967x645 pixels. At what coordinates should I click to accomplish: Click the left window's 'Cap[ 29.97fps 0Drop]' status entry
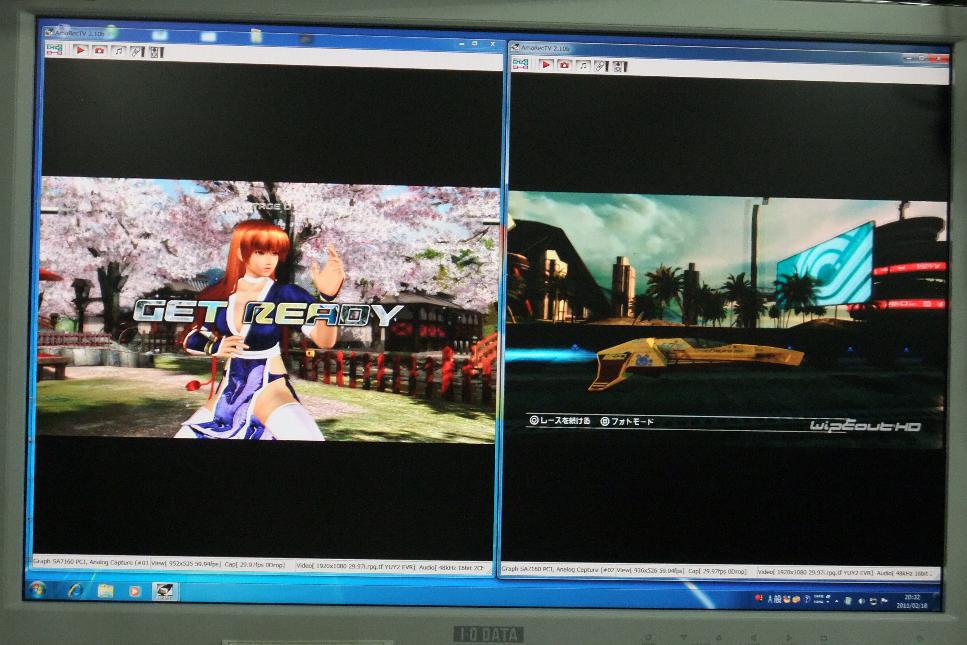click(x=255, y=564)
